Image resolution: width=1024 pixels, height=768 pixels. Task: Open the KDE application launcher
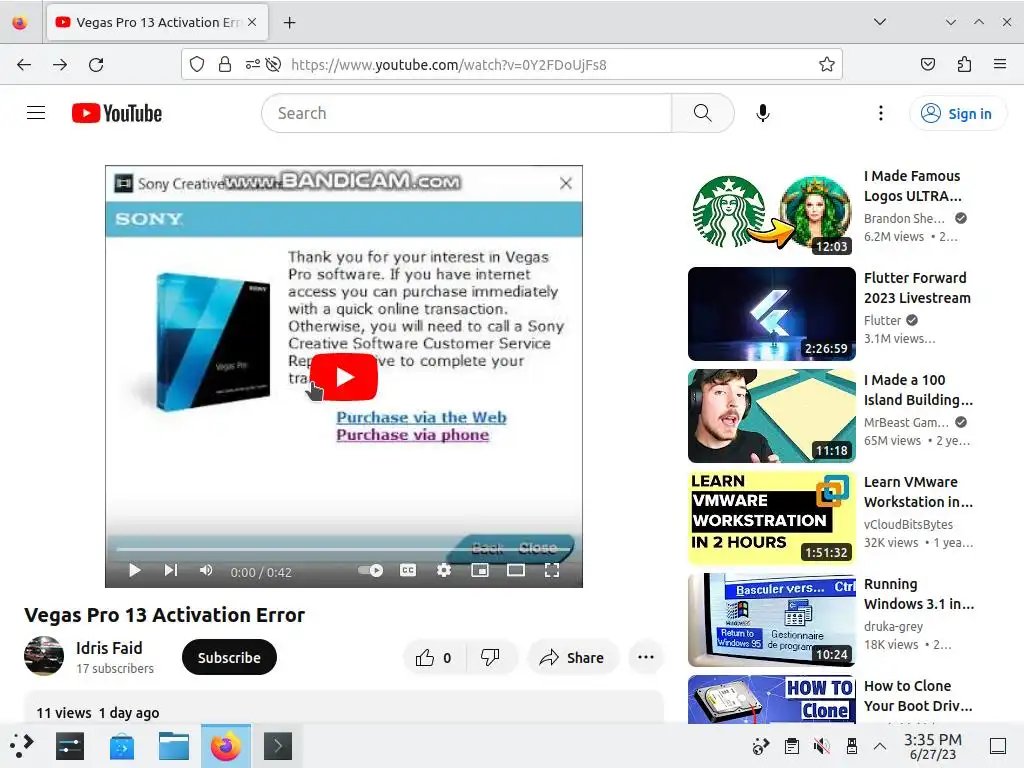(22, 746)
